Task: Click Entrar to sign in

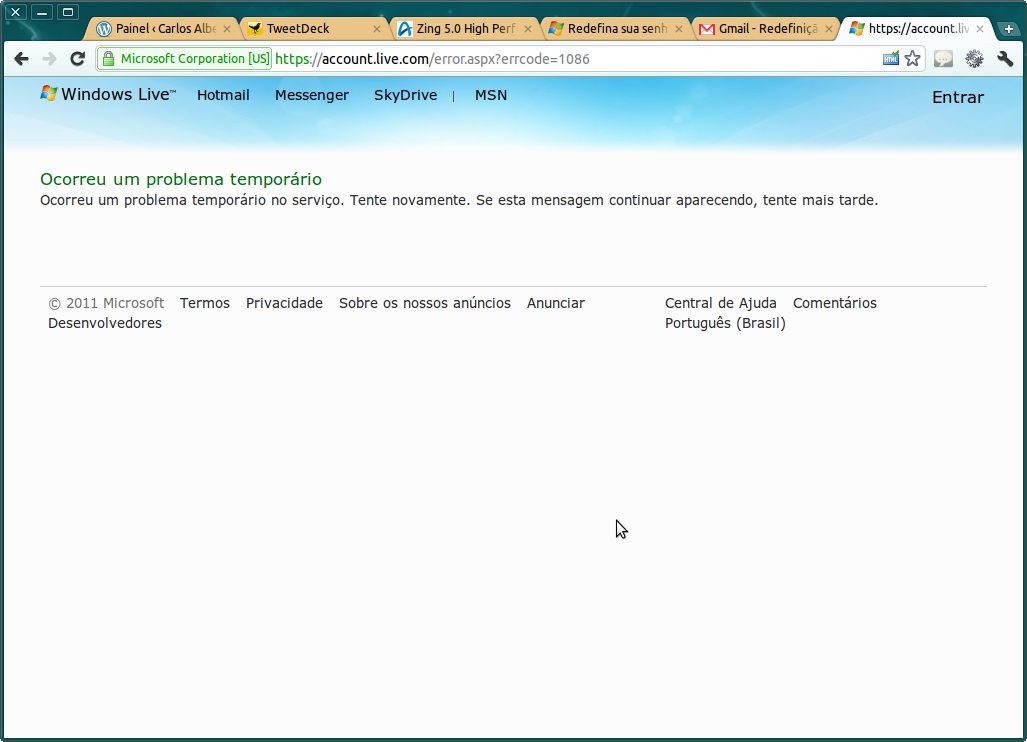Action: coord(958,97)
